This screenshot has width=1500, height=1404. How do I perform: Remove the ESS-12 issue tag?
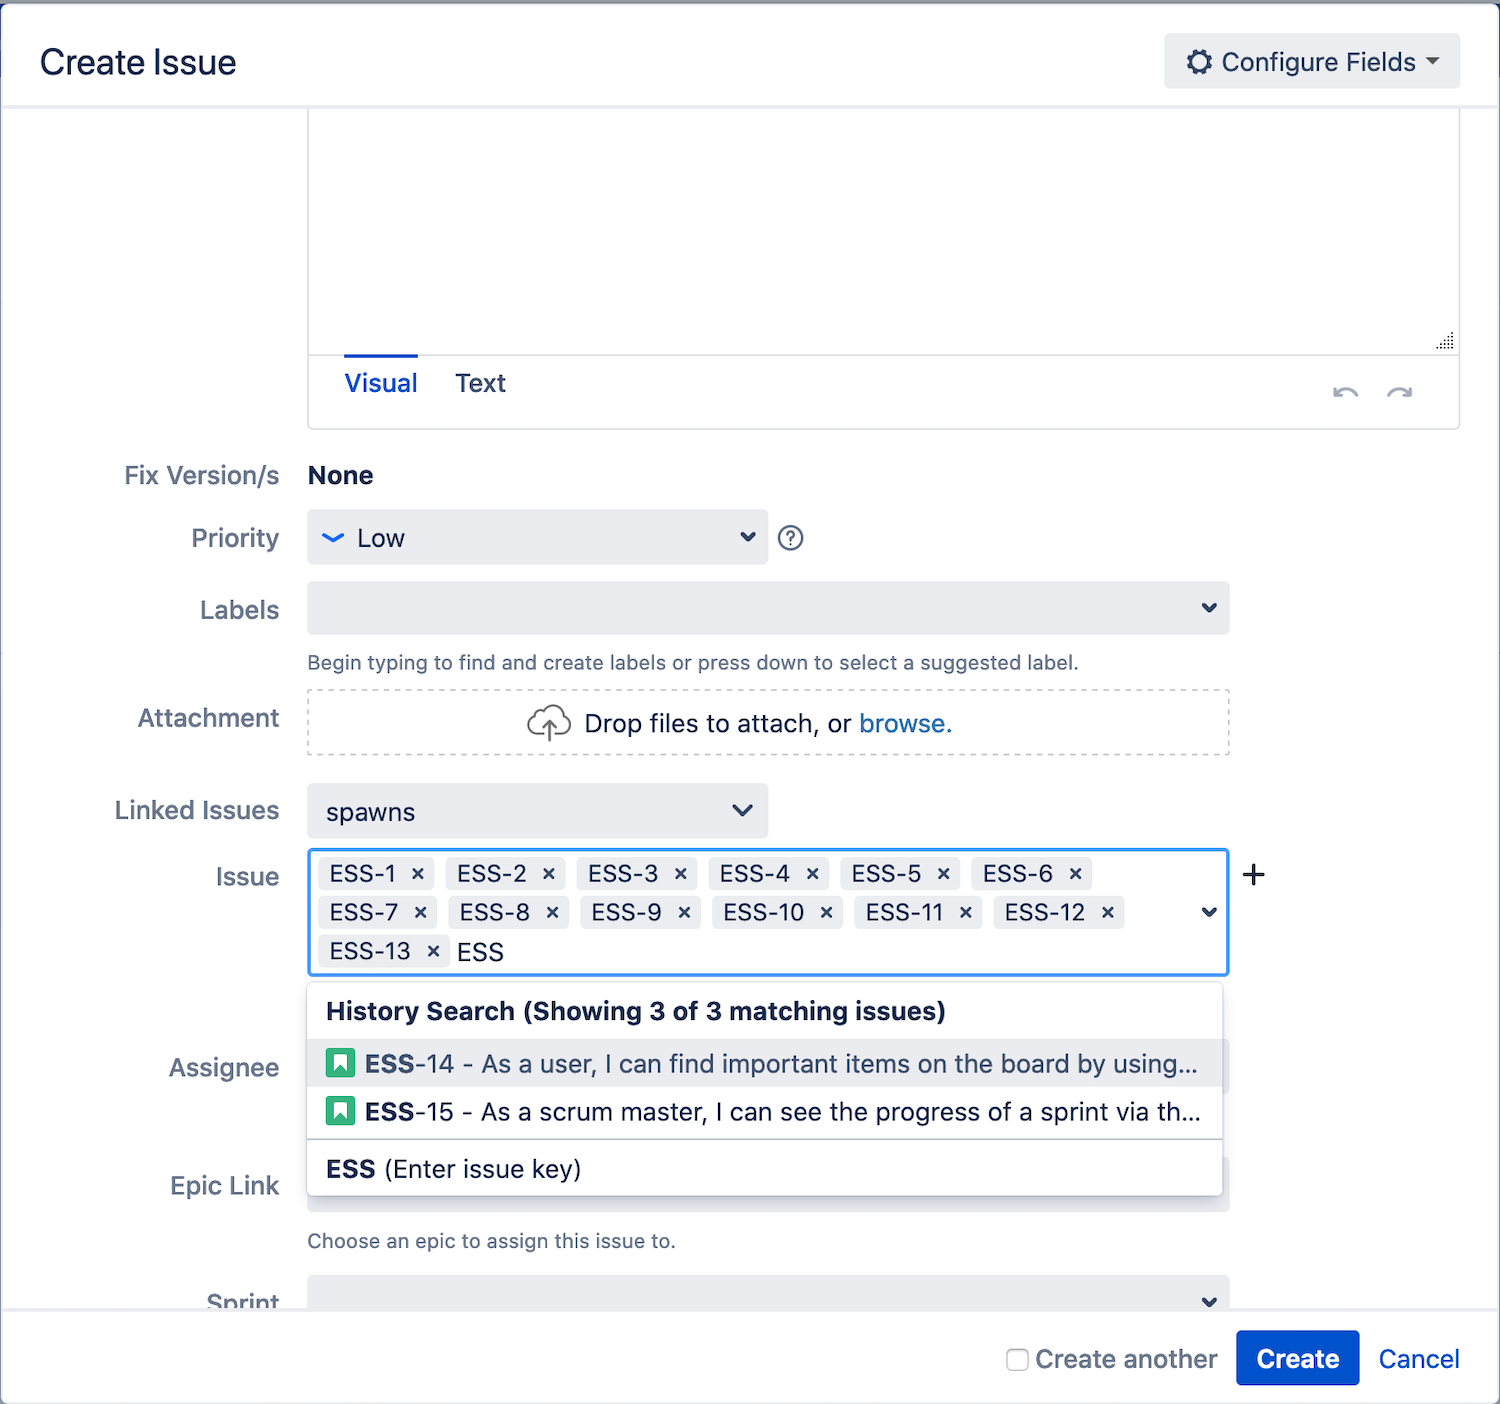(1108, 913)
